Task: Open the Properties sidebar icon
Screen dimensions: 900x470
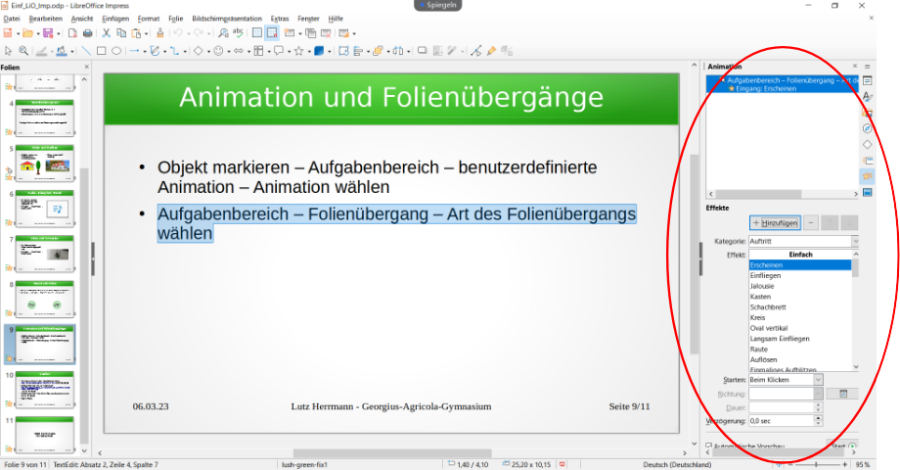Action: pos(867,80)
